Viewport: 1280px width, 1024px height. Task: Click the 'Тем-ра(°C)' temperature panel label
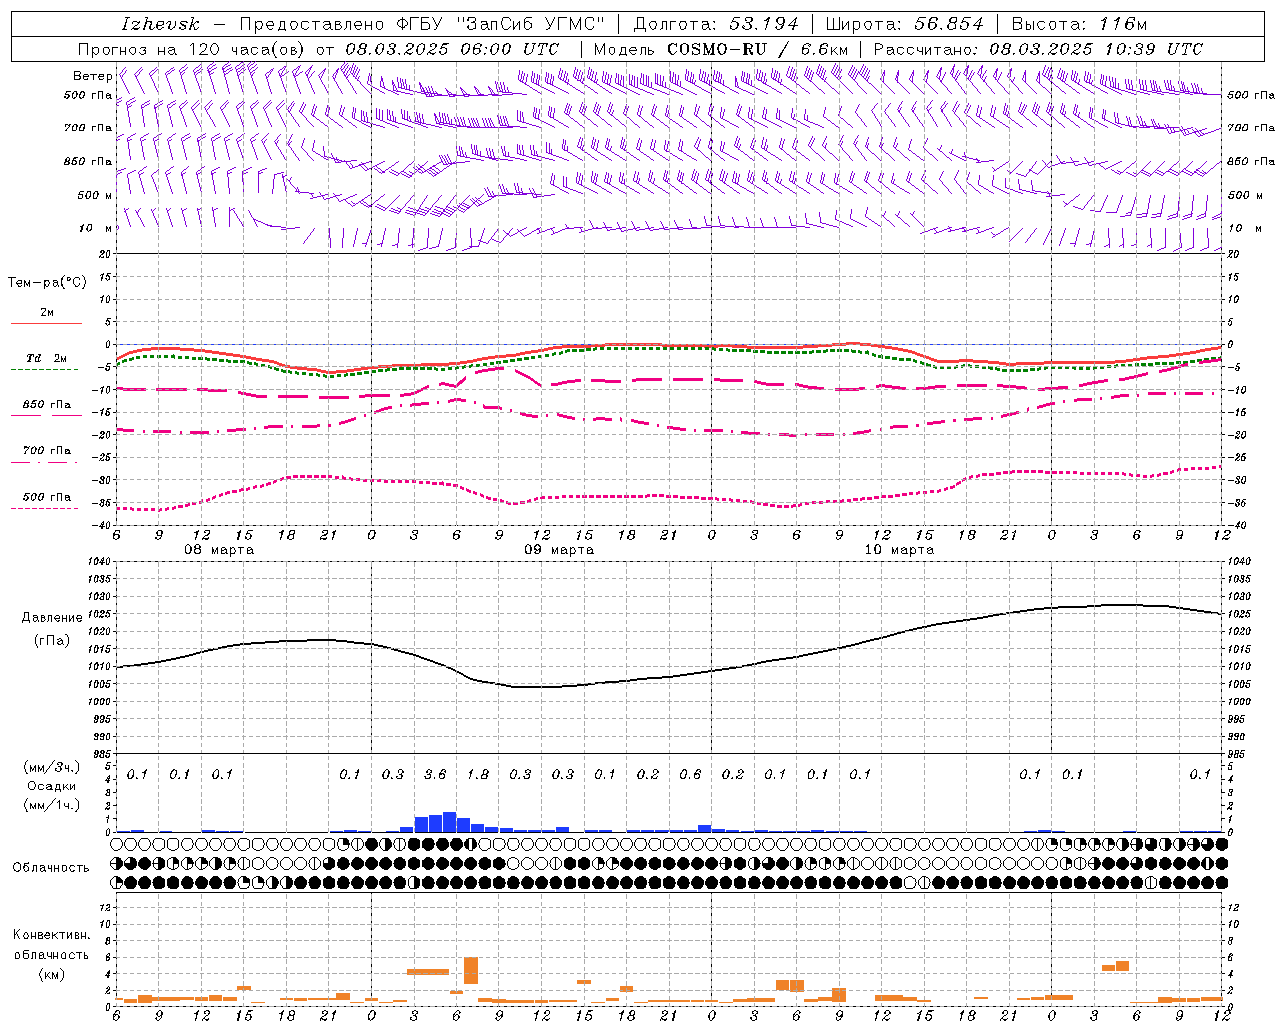(x=47, y=283)
